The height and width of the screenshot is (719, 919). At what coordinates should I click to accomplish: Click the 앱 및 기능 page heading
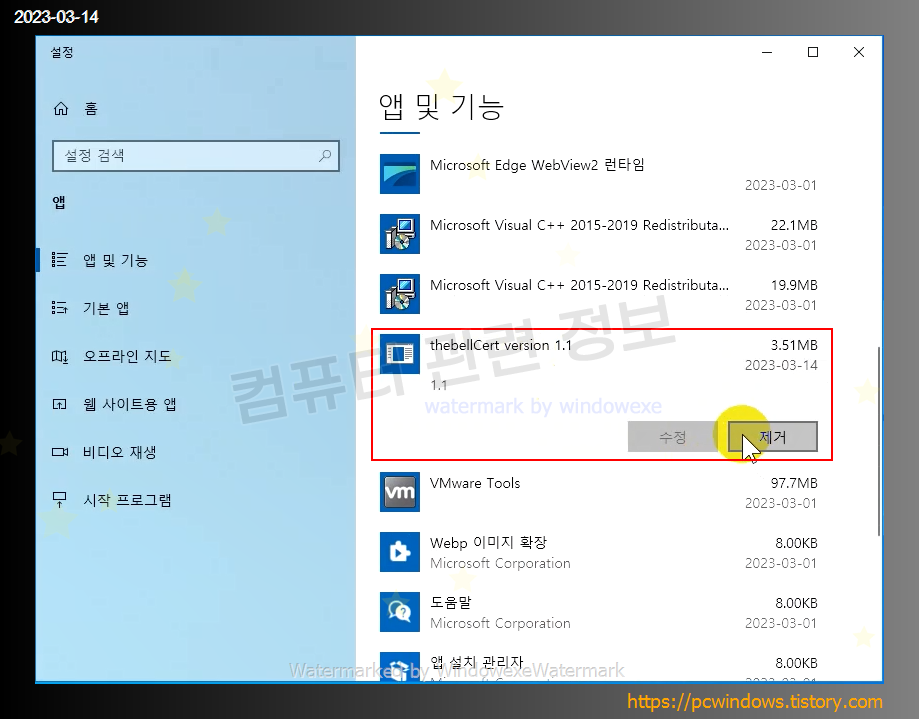tap(441, 107)
